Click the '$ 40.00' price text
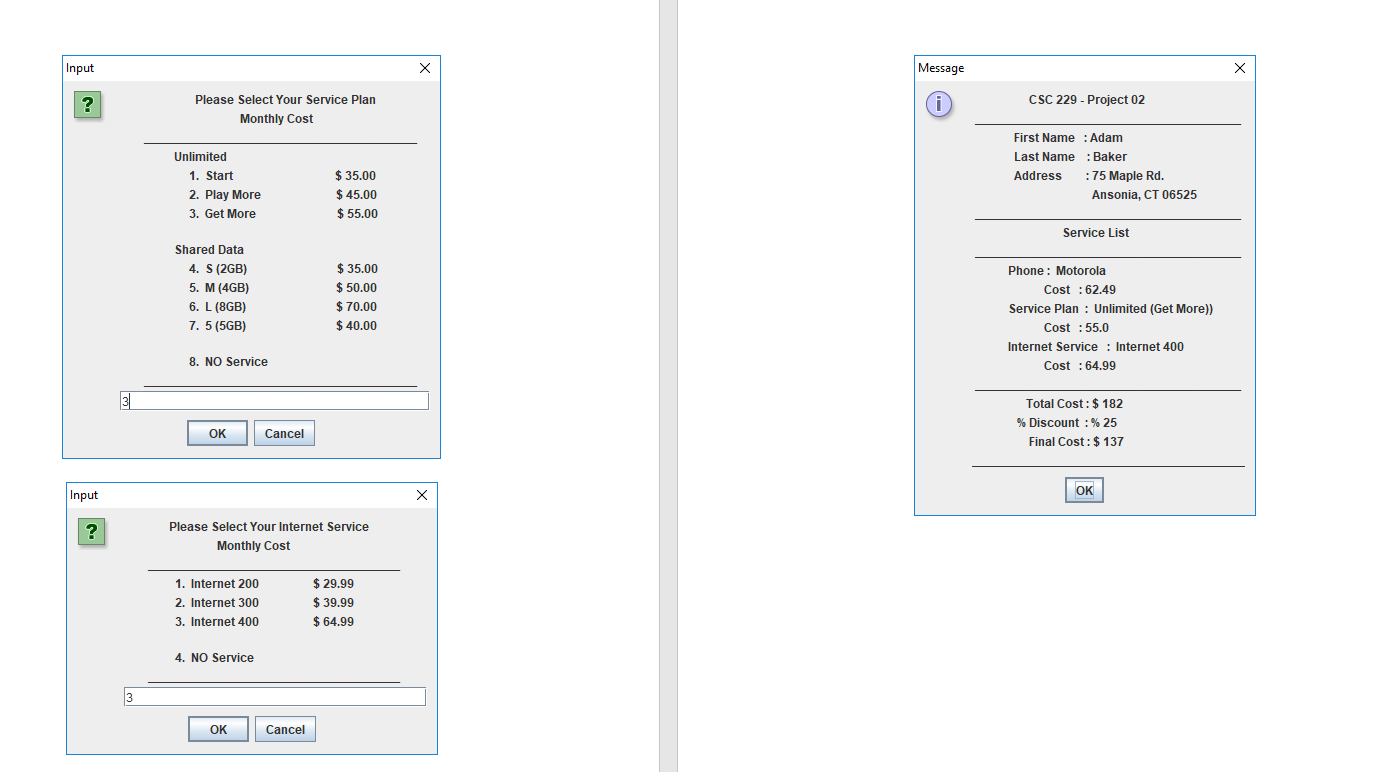 pyautogui.click(x=356, y=326)
